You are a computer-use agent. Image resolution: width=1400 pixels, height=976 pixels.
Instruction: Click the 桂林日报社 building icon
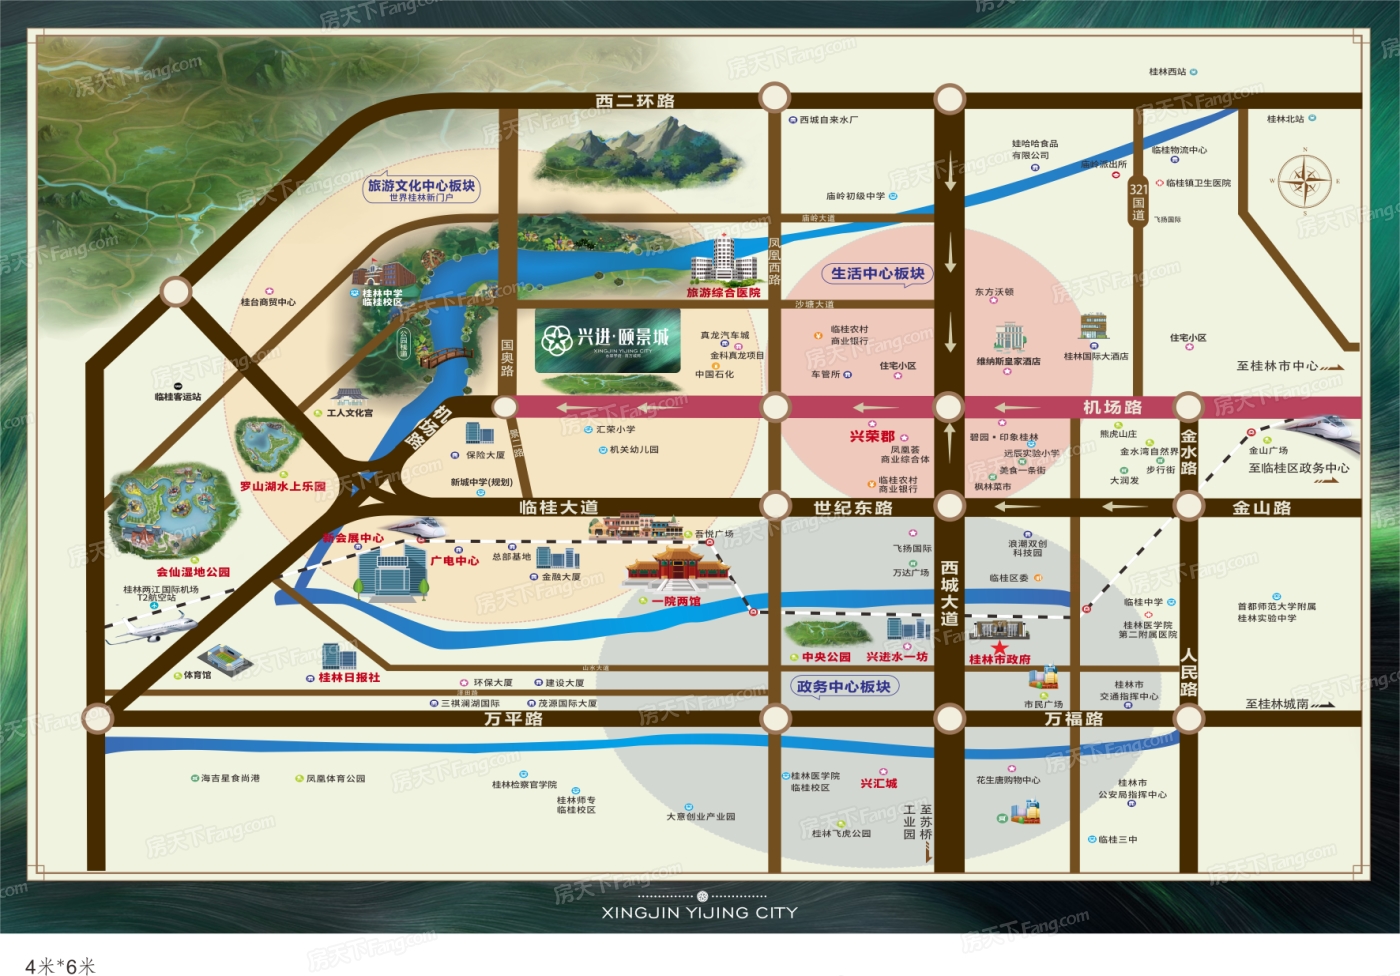point(339,656)
